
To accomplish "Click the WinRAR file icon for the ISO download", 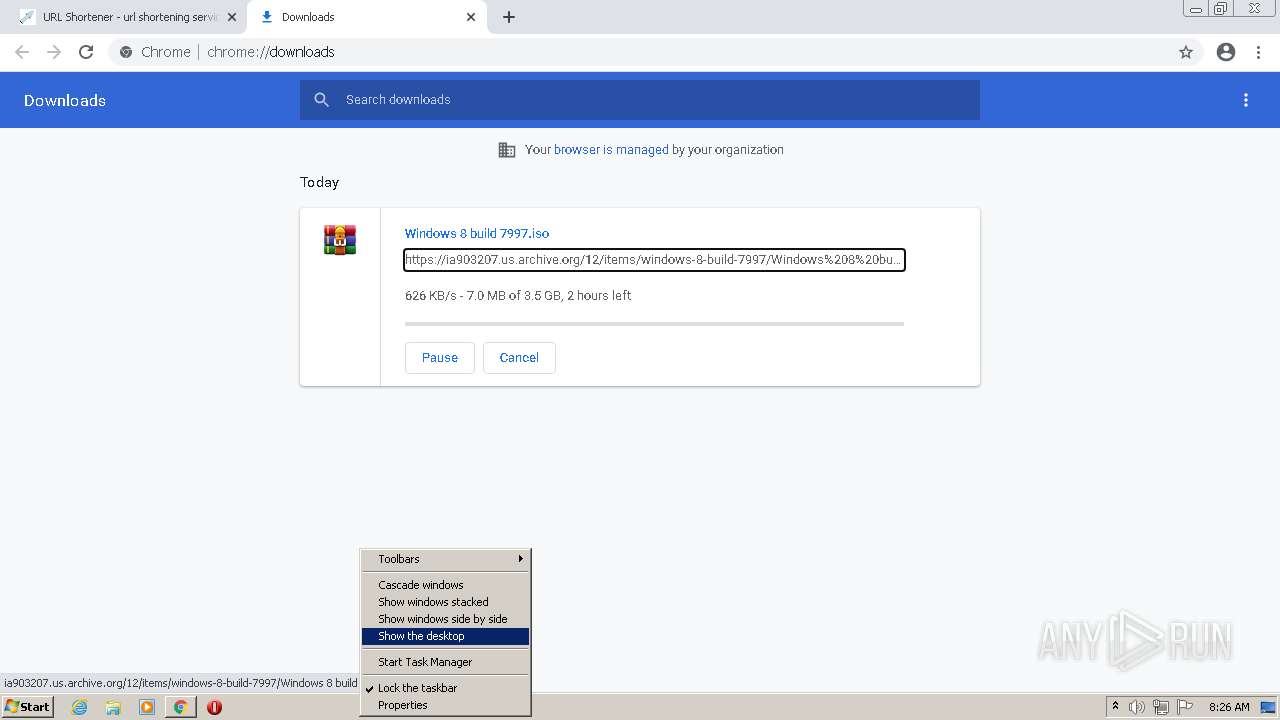I will (x=340, y=240).
